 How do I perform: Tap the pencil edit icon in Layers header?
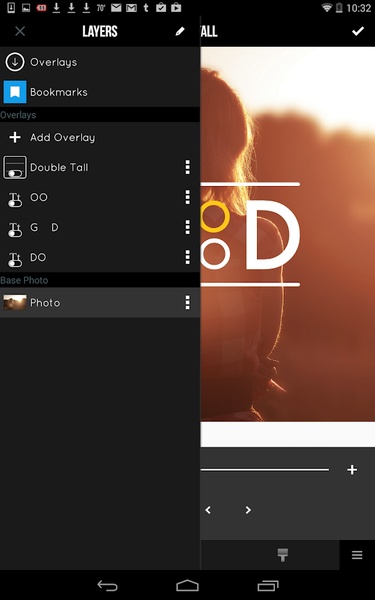tap(180, 31)
